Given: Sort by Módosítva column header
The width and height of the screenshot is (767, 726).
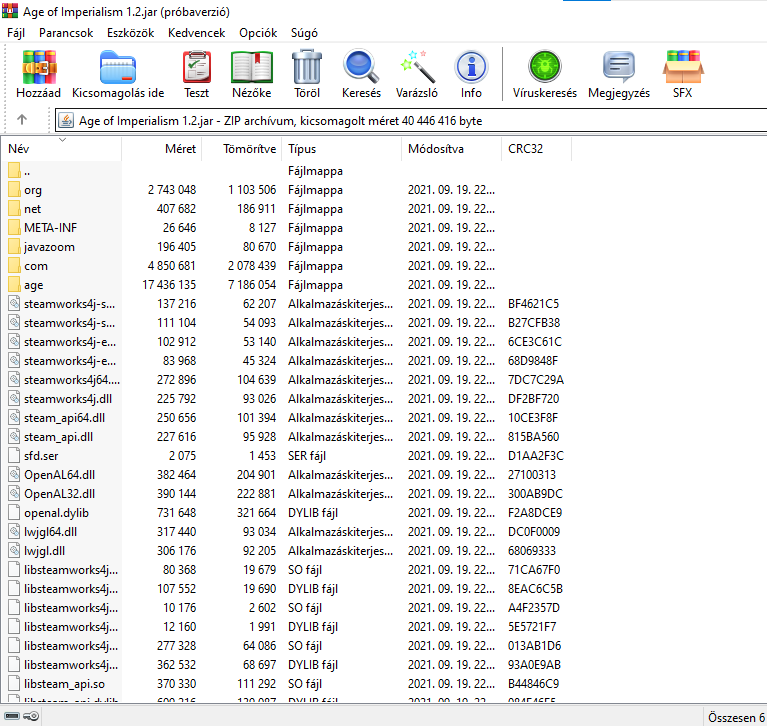Looking at the screenshot, I should pos(451,149).
